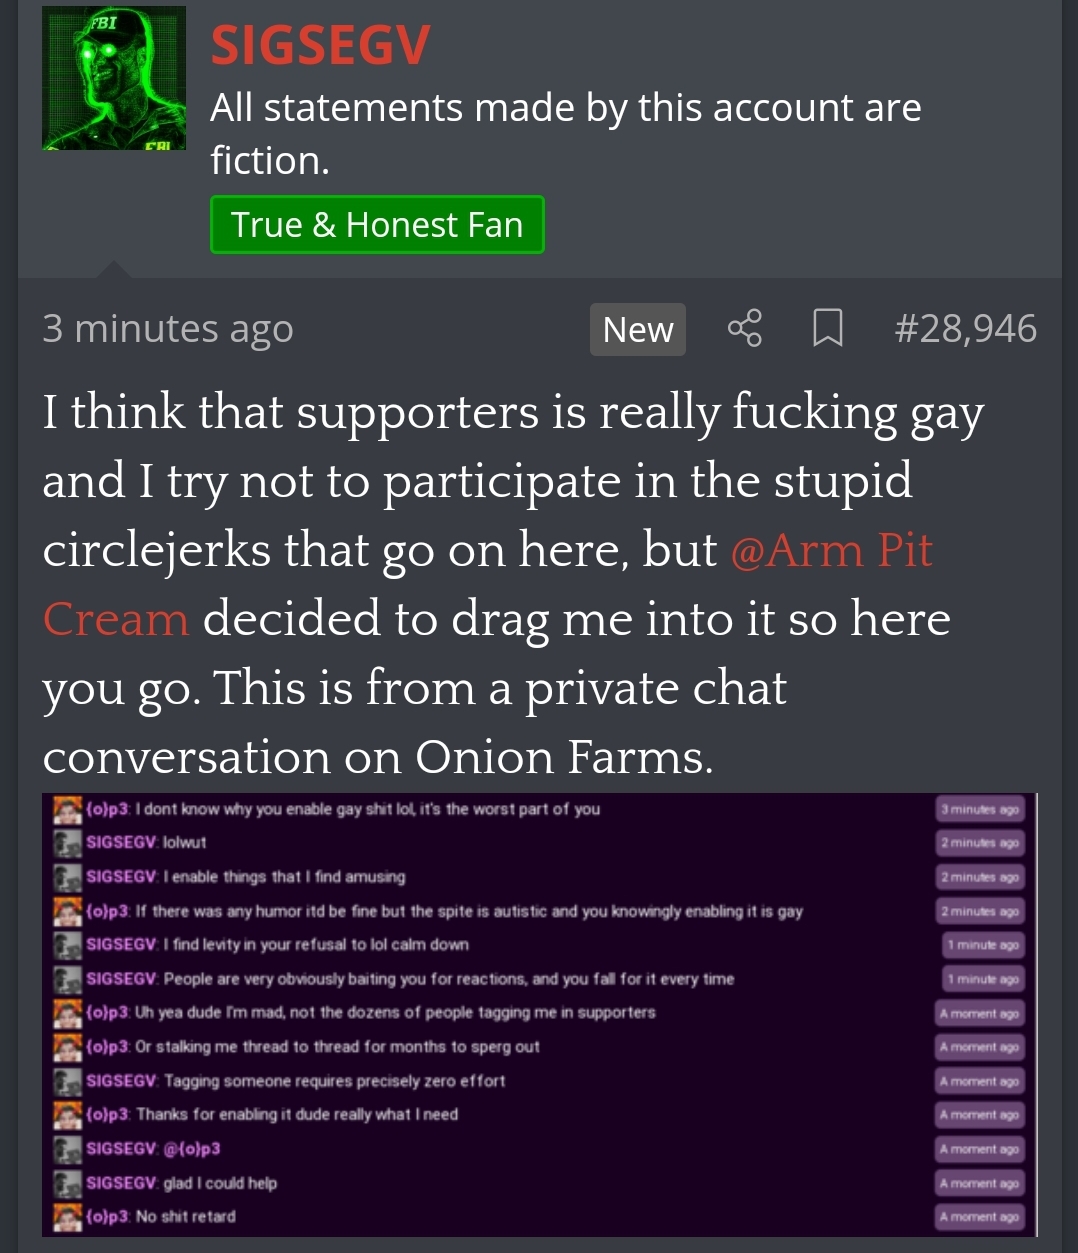Click the {o}p3 avatar beside No shit message
The height and width of the screenshot is (1253, 1078).
pos(67,1217)
